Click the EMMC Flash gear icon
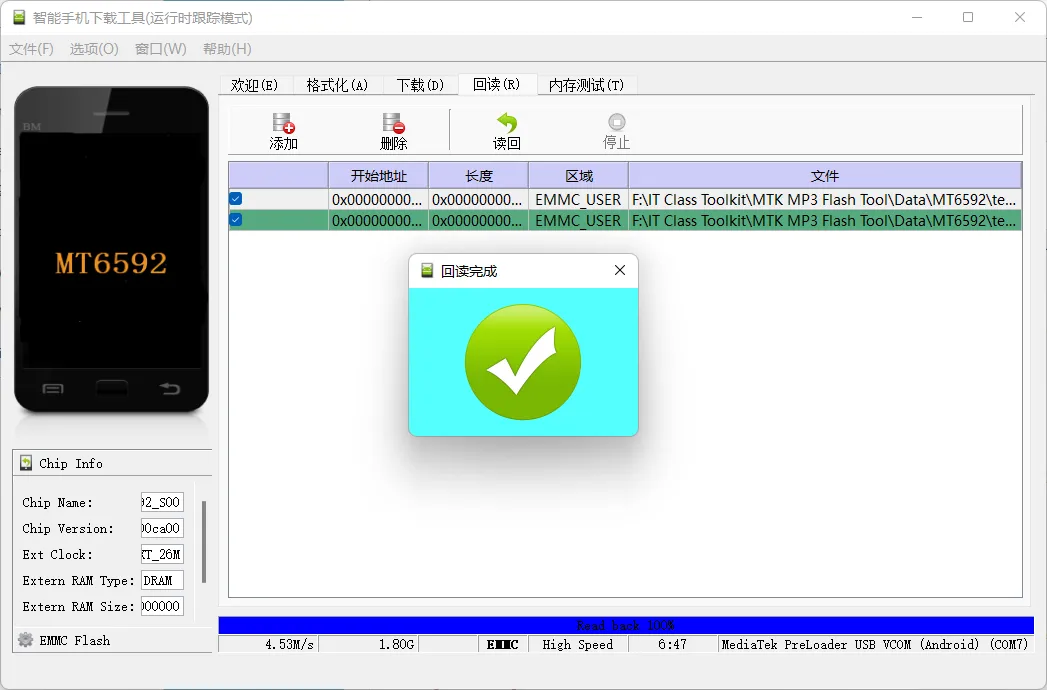 (x=26, y=640)
